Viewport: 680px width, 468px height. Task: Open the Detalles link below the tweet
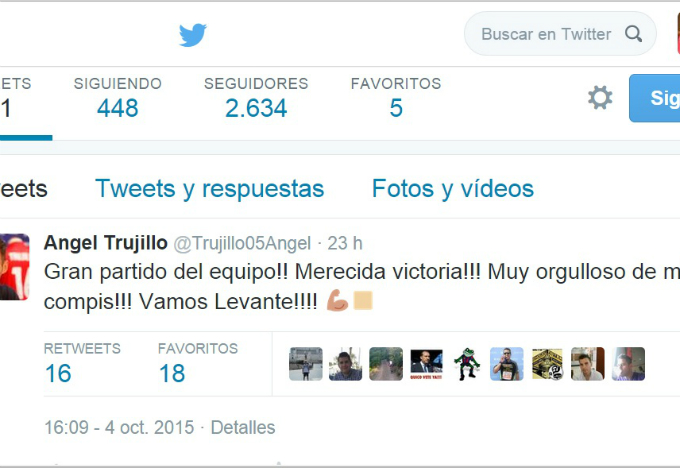pyautogui.click(x=243, y=428)
